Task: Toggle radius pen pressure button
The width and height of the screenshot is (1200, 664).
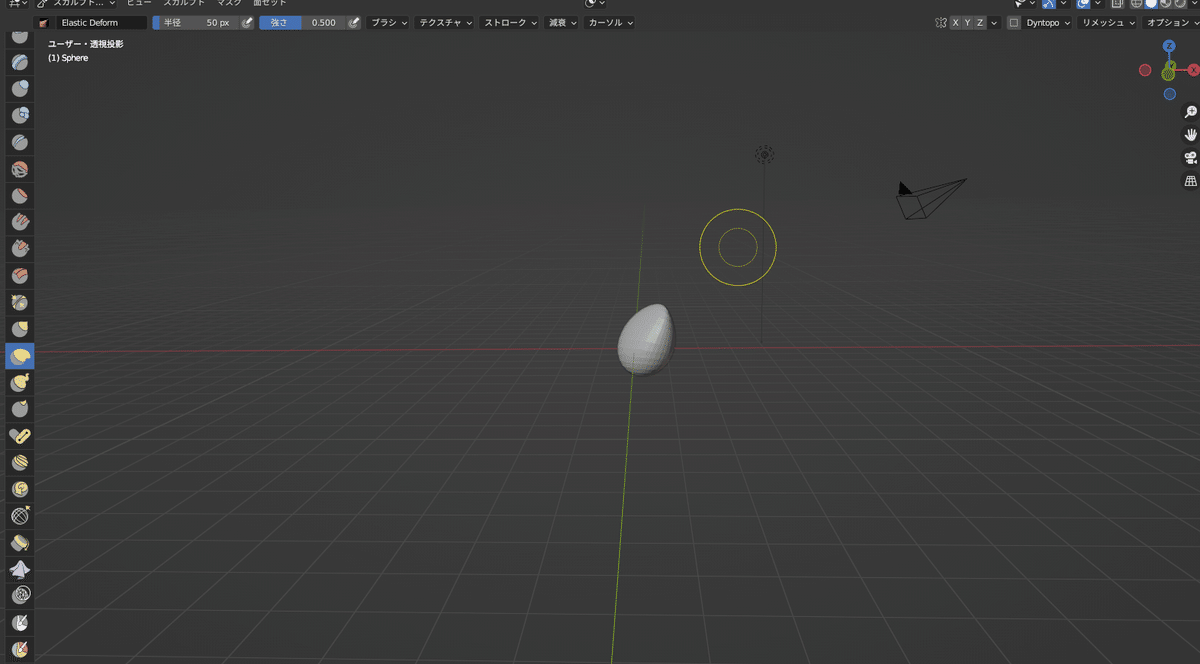Action: 247,22
